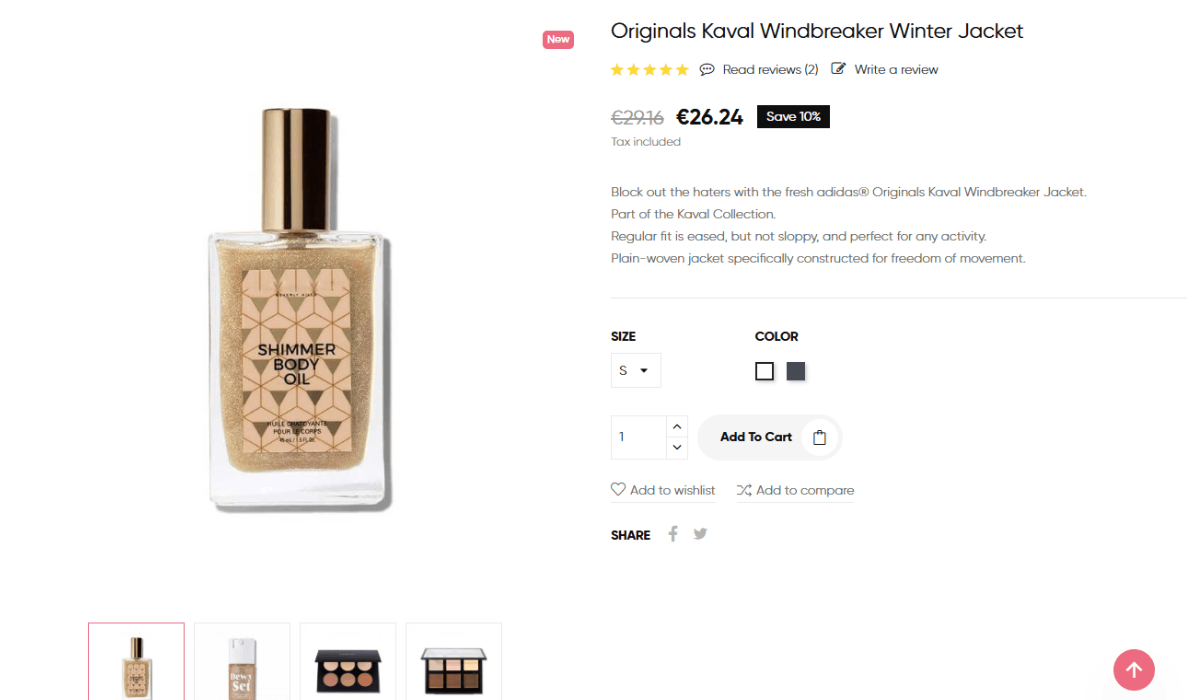Open the size S dropdown
The height and width of the screenshot is (700, 1200).
pyautogui.click(x=636, y=370)
